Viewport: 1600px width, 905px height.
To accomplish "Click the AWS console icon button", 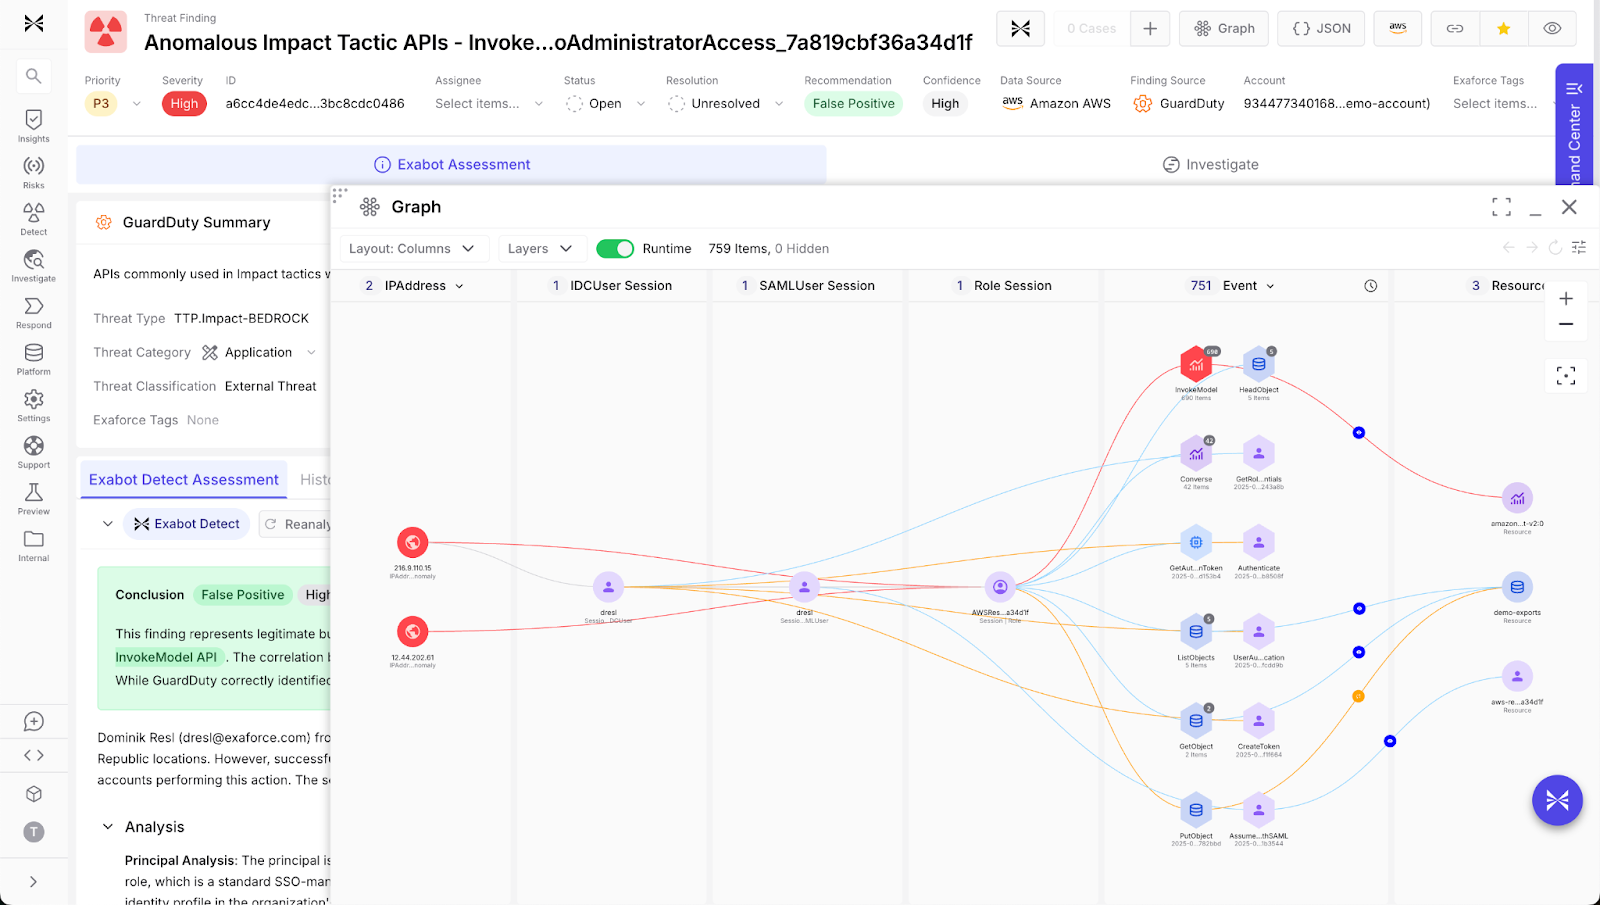I will click(x=1398, y=28).
